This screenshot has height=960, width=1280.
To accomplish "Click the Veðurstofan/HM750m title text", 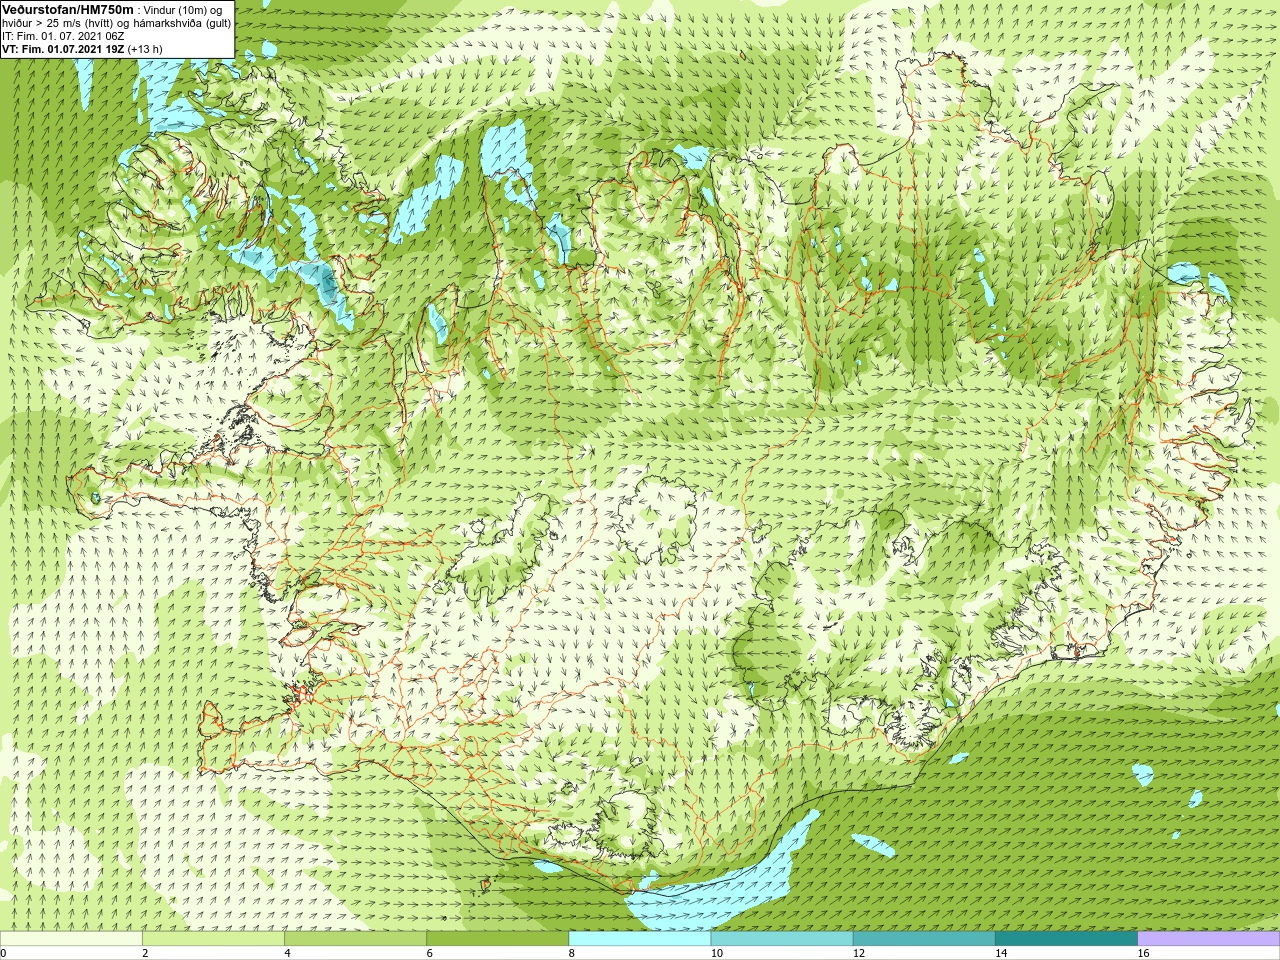I will pos(67,9).
